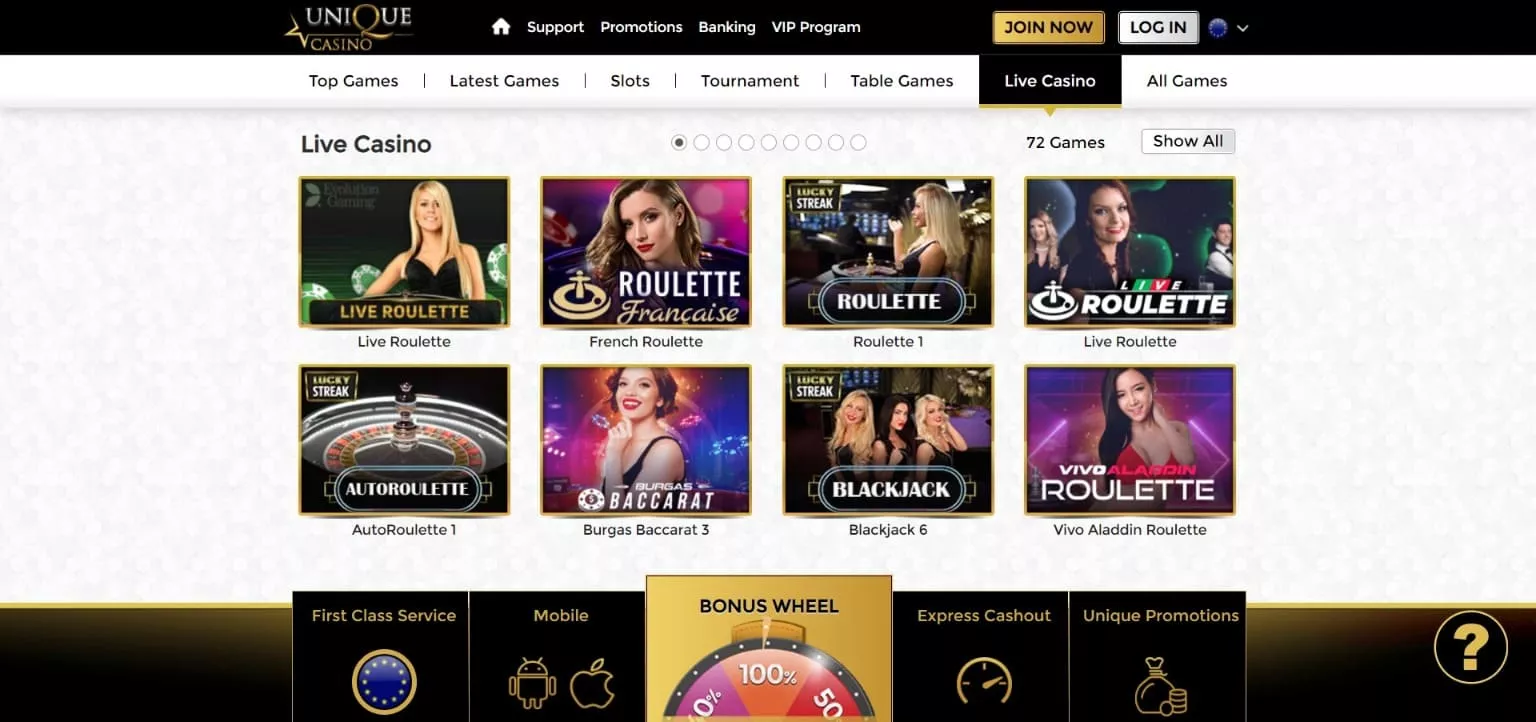Image resolution: width=1536 pixels, height=722 pixels.
Task: Click the Apple logo icon
Action: tap(592, 684)
